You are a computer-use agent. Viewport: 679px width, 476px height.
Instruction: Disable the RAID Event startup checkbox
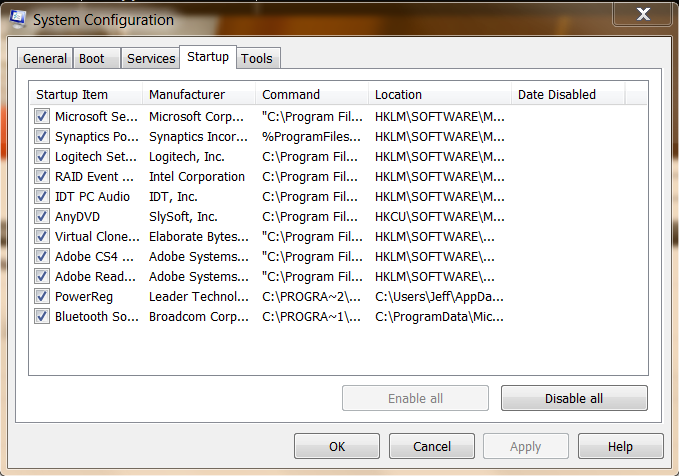point(42,176)
